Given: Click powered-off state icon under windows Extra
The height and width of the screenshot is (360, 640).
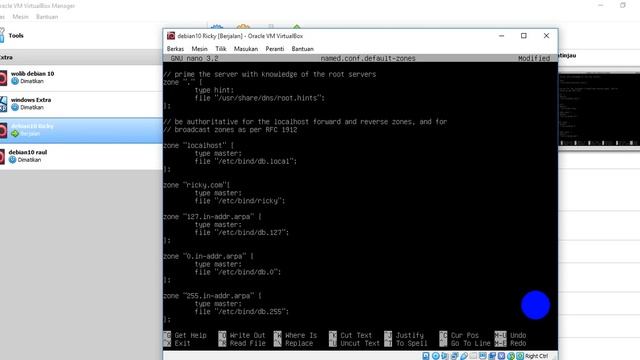Looking at the screenshot, I should (15, 107).
